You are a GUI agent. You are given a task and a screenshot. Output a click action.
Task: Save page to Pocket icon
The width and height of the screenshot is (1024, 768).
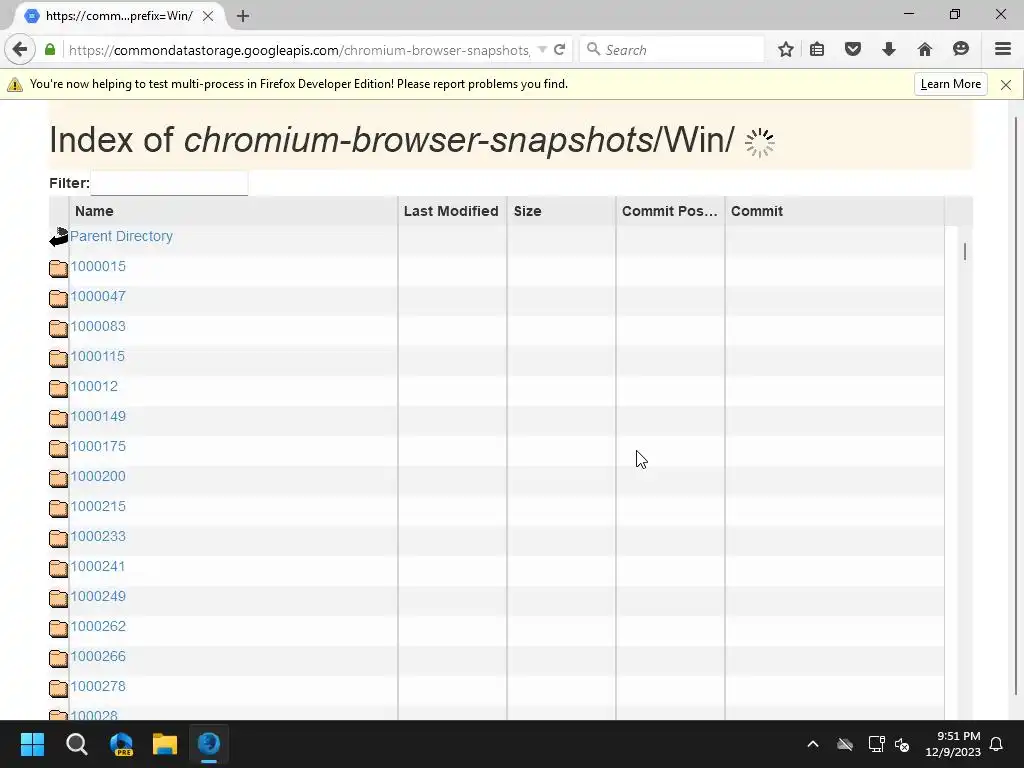[853, 50]
